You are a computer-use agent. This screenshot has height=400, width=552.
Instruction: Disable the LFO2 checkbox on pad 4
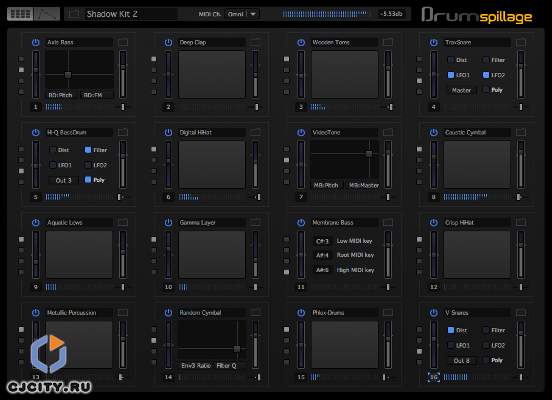coord(486,75)
